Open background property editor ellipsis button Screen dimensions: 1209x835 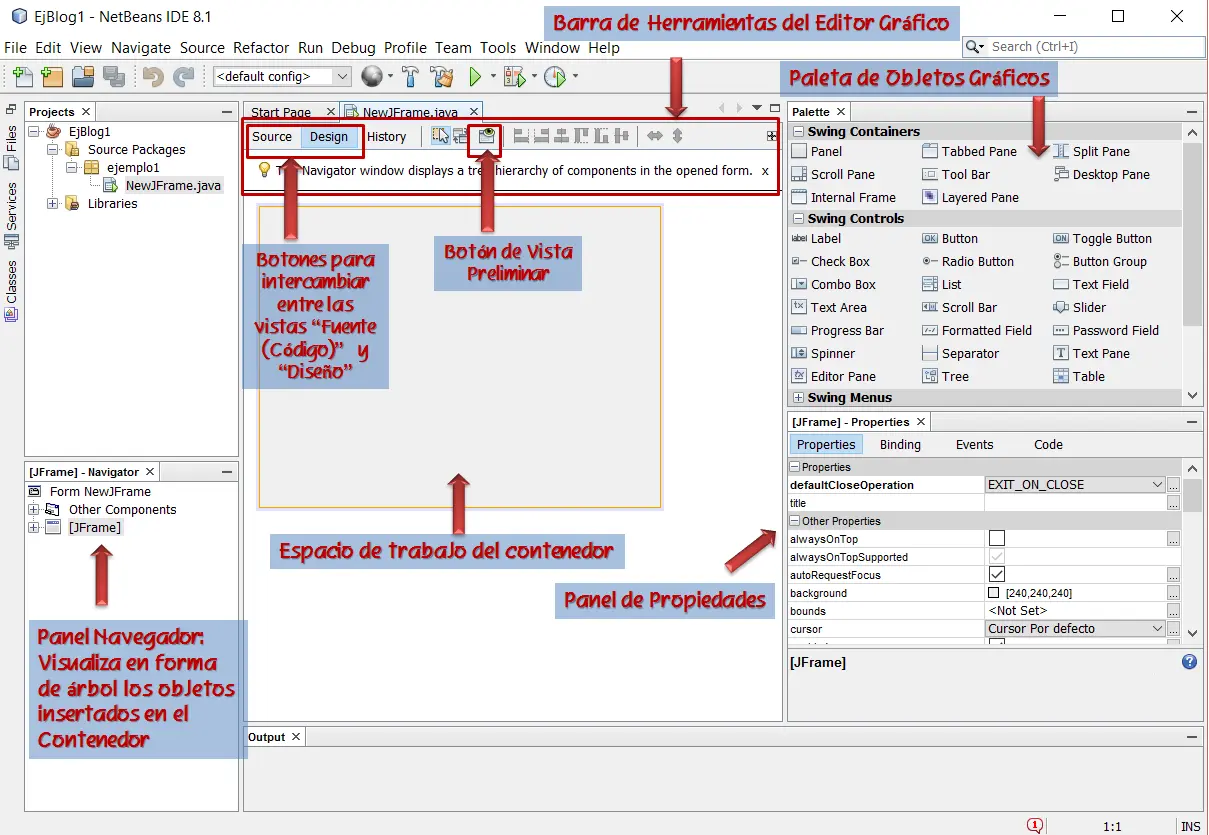(x=1173, y=593)
